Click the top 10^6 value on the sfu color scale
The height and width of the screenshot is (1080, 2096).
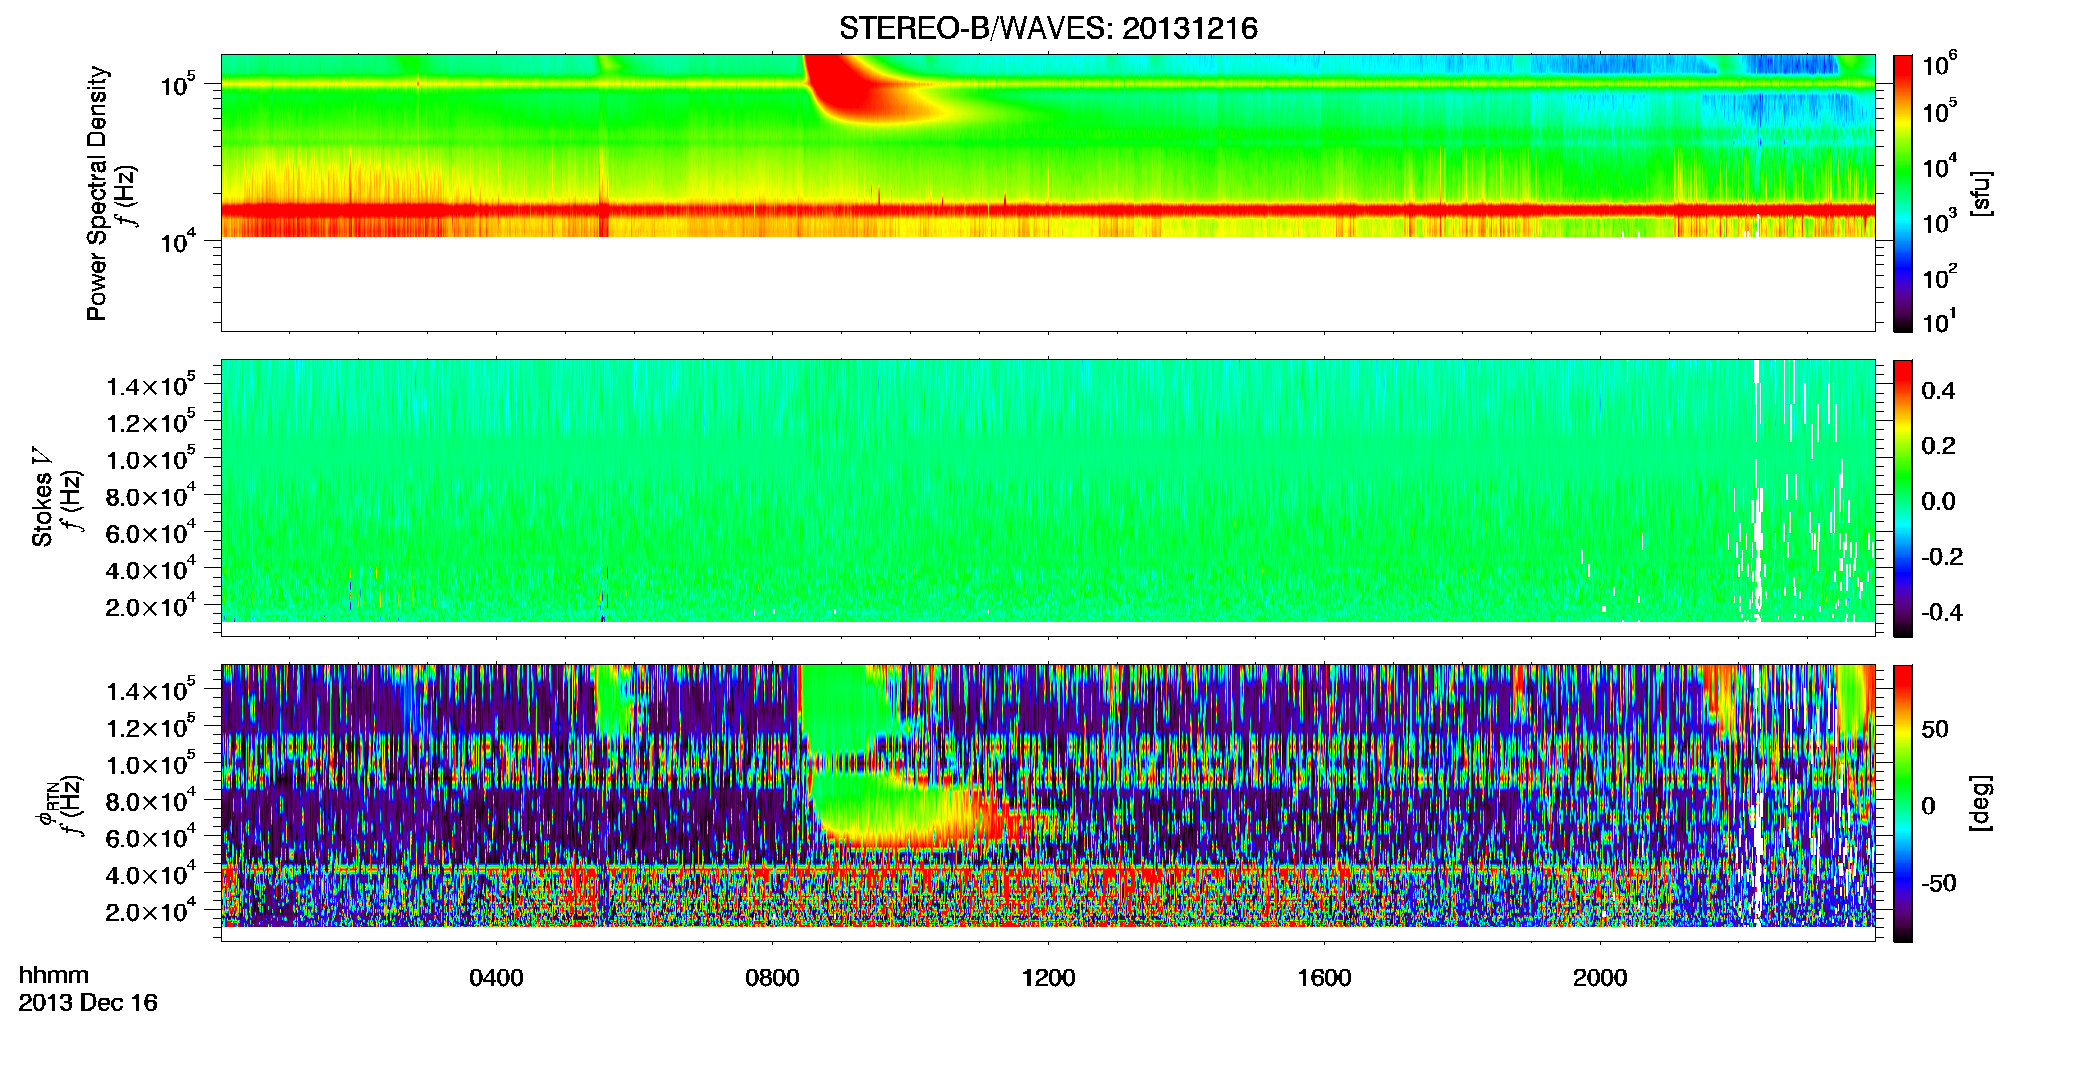coord(1939,64)
